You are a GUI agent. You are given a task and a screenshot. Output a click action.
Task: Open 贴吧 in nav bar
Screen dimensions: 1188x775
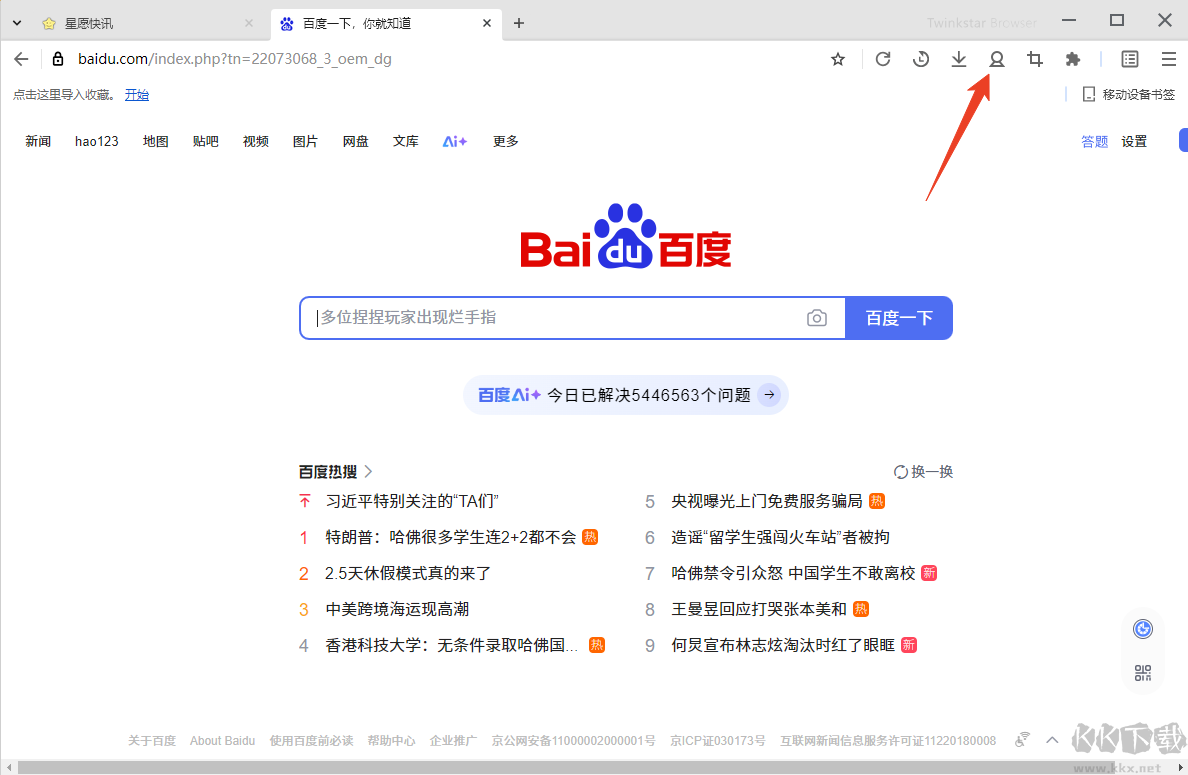[205, 142]
